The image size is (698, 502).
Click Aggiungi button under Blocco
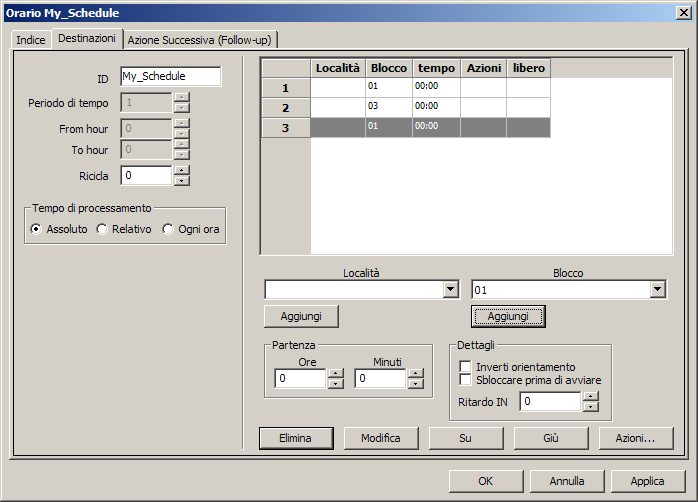(x=508, y=316)
